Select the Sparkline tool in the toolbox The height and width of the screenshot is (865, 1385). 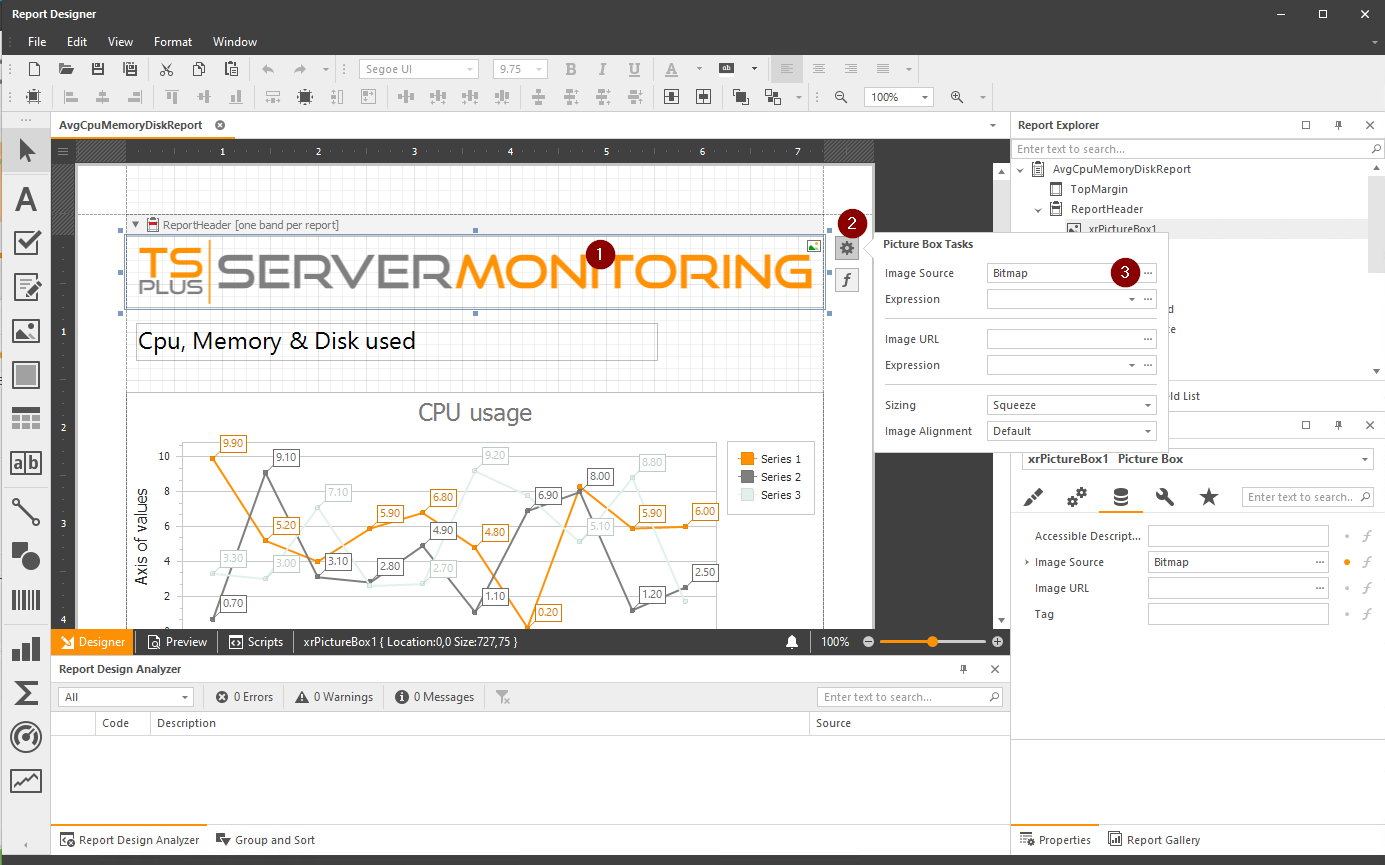pyautogui.click(x=25, y=781)
